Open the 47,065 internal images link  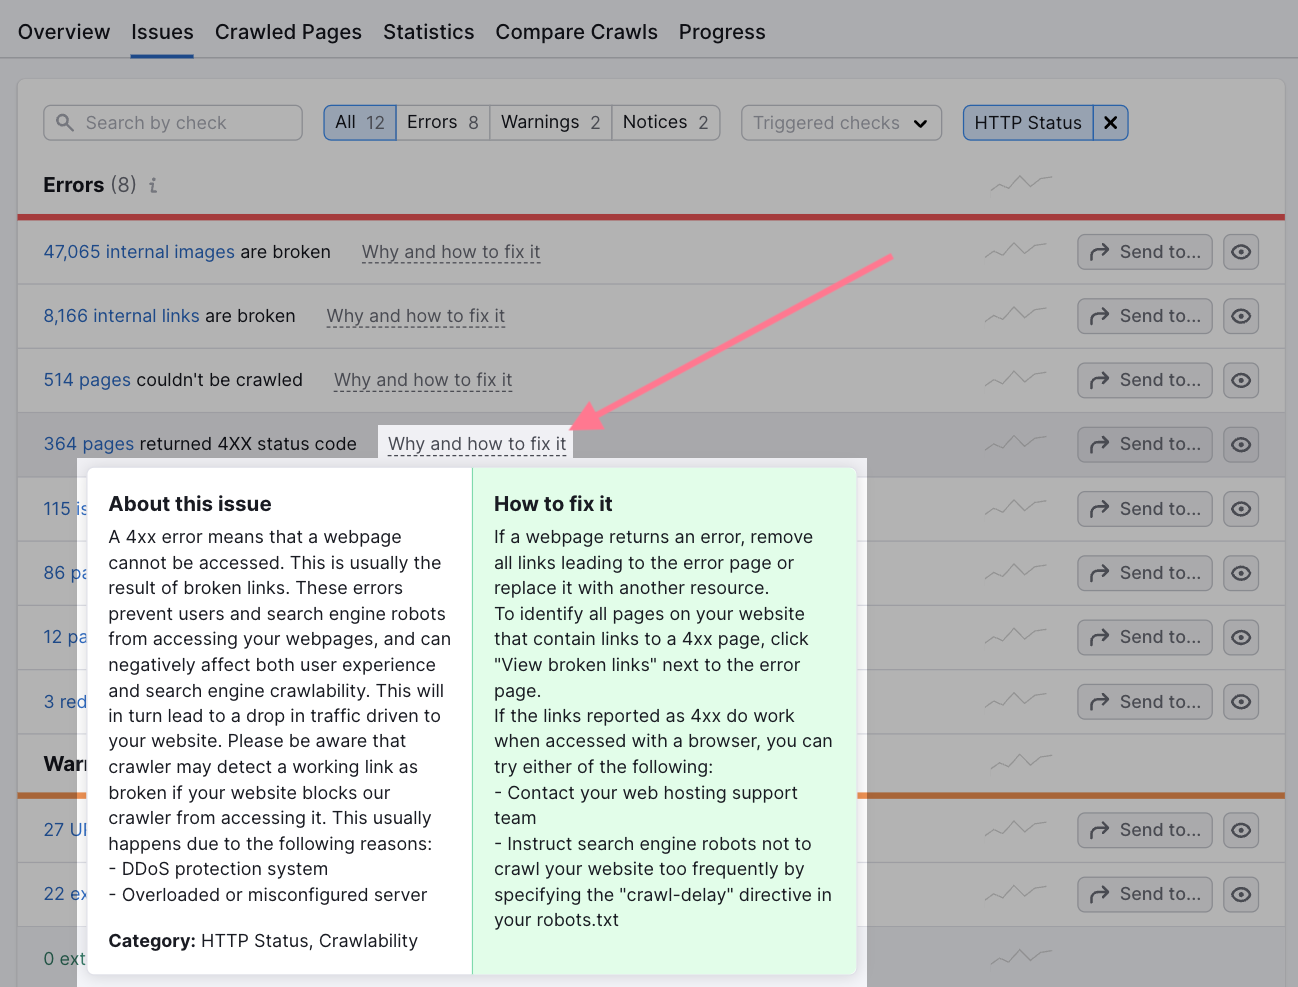tap(139, 252)
